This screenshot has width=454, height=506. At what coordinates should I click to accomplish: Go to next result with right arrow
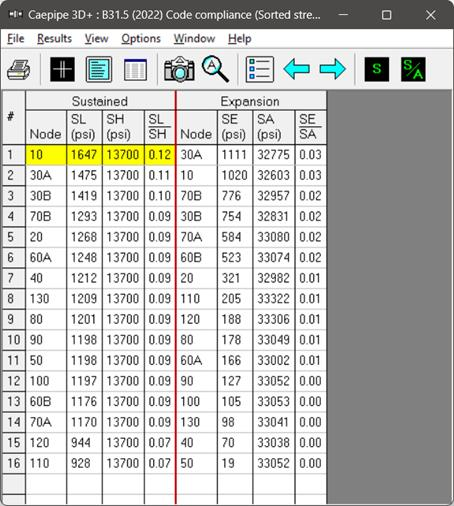[333, 69]
